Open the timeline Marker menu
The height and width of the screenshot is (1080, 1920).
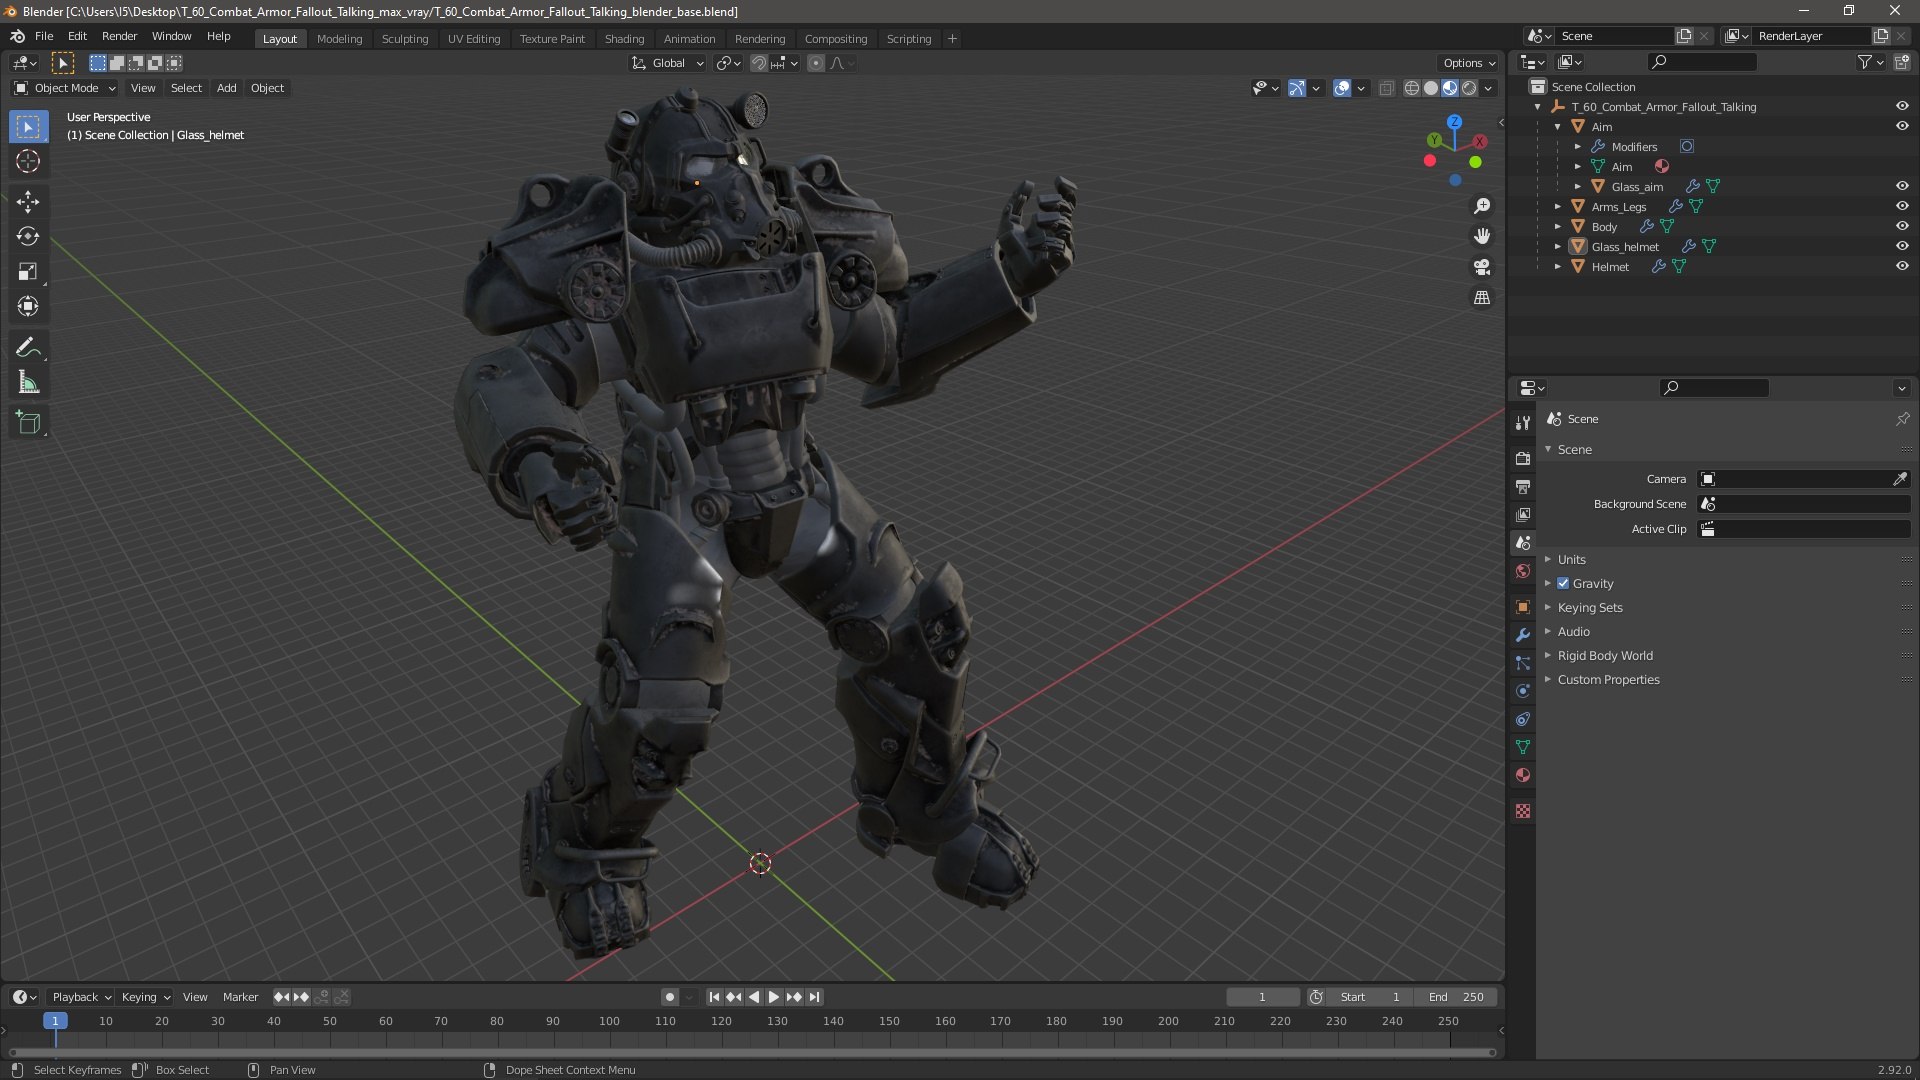[240, 997]
